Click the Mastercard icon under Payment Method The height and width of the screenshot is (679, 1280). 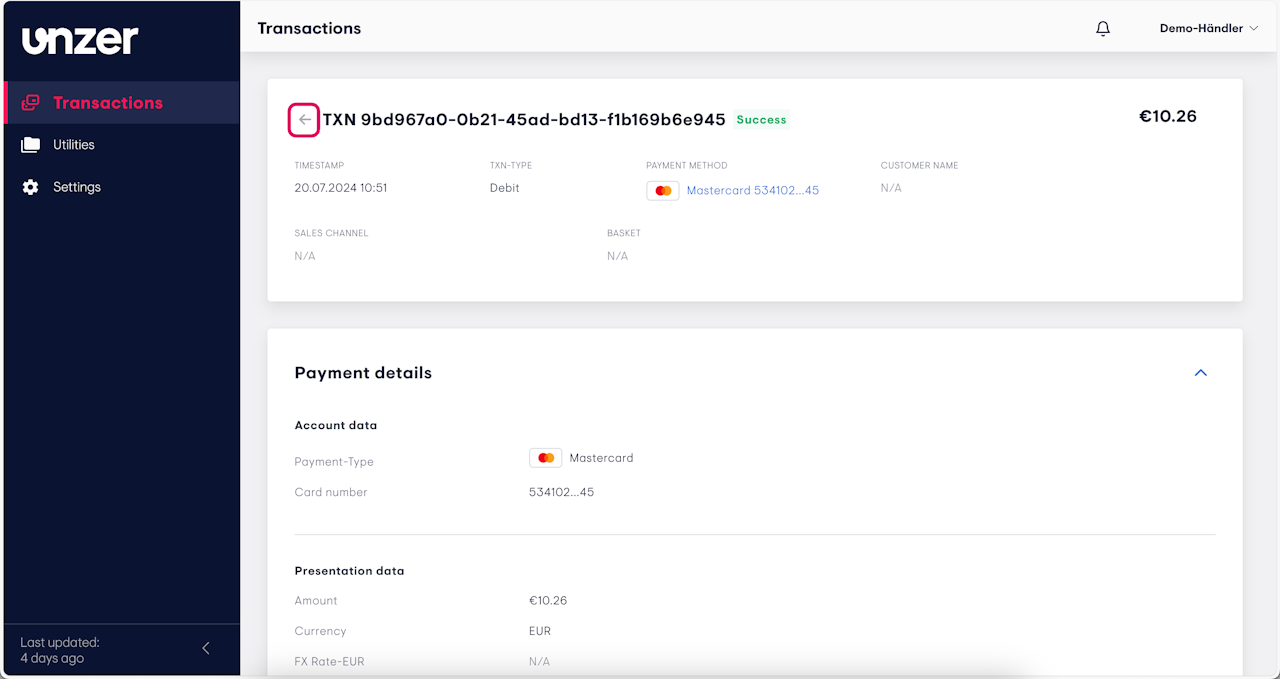tap(663, 191)
